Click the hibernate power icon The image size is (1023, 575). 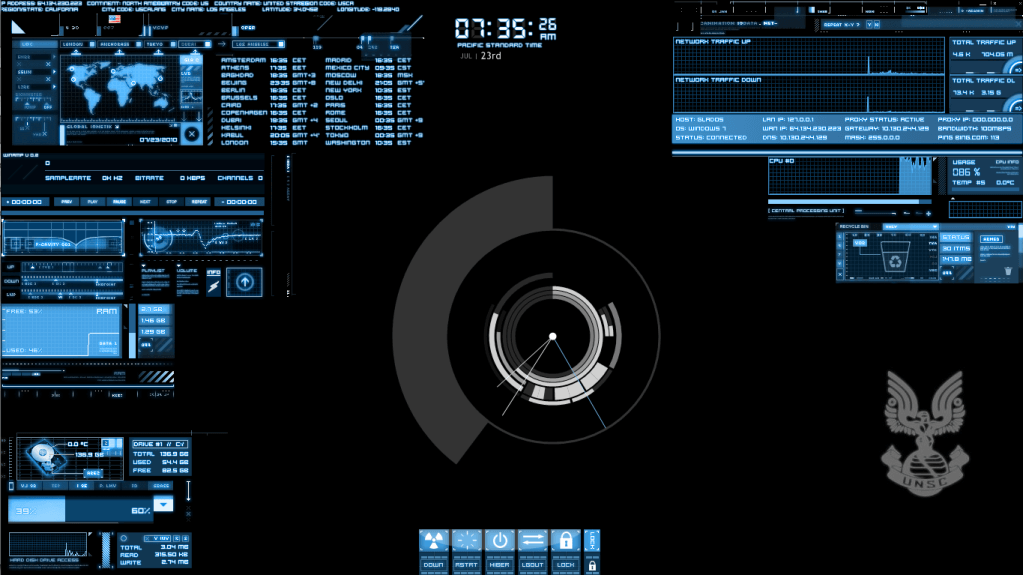pos(500,540)
